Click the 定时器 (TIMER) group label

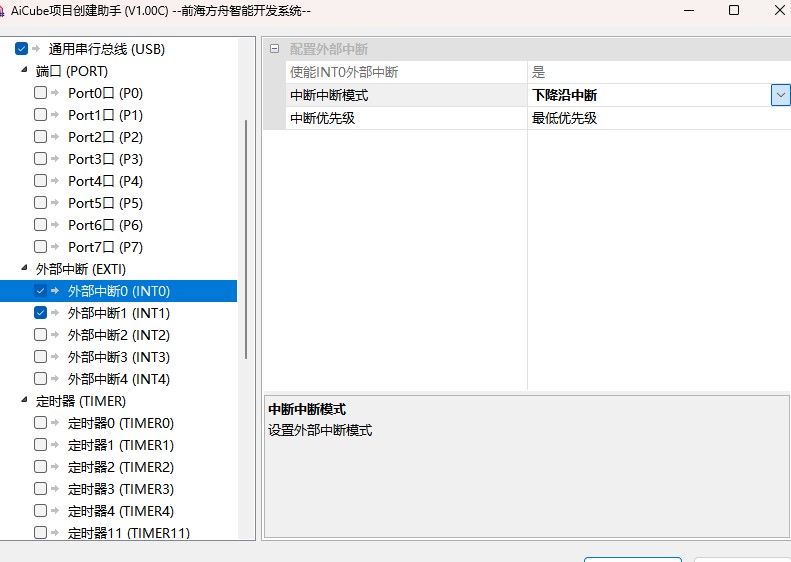click(81, 401)
